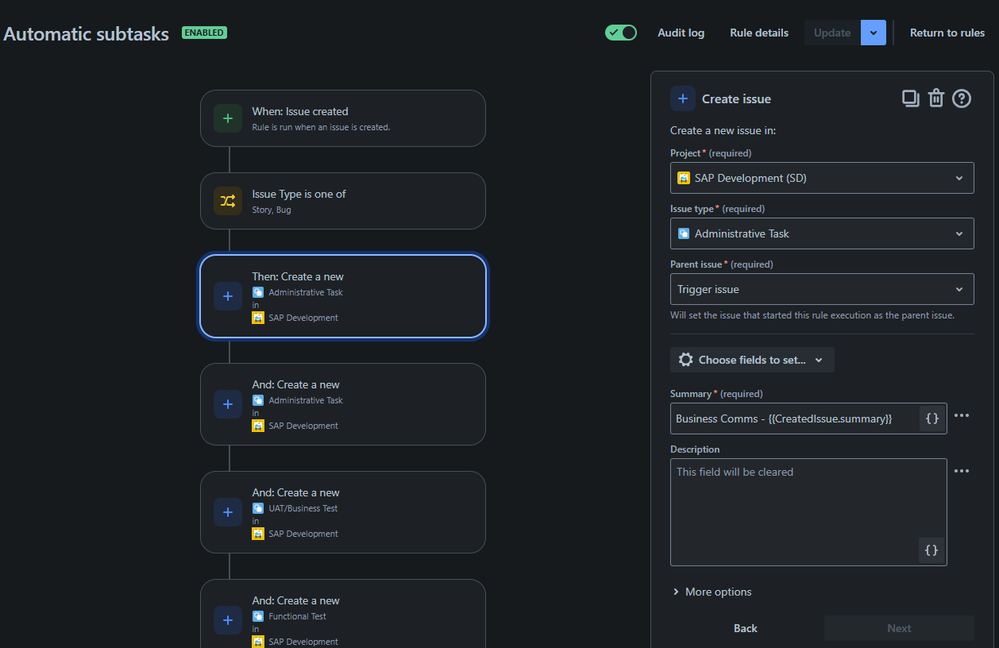Click the 'Create a new issue in:' label

pyautogui.click(x=722, y=131)
